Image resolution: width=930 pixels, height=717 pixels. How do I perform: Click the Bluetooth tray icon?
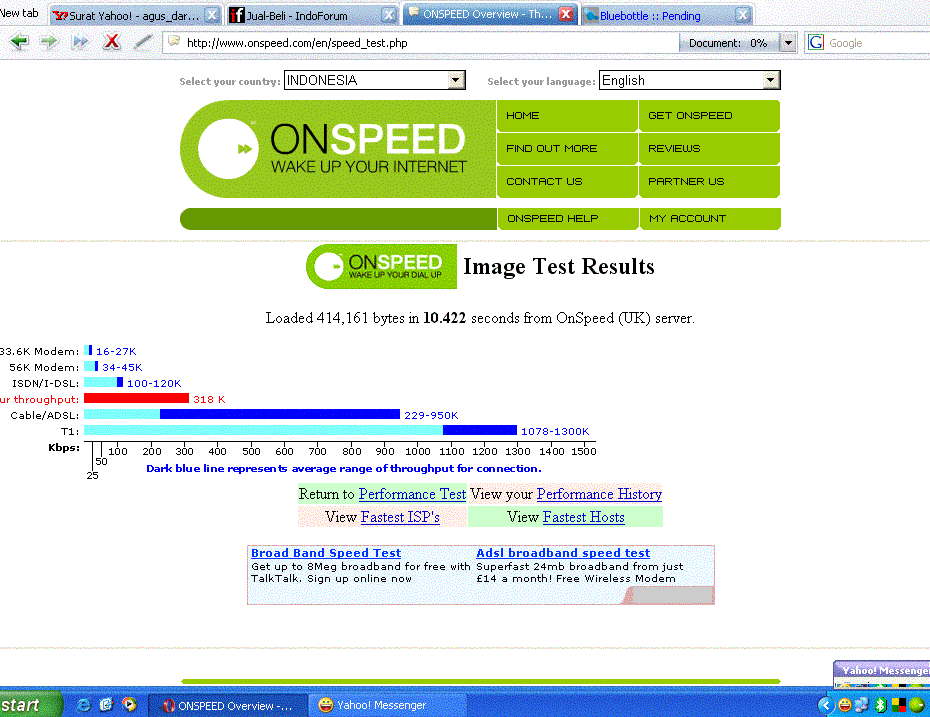[x=881, y=705]
